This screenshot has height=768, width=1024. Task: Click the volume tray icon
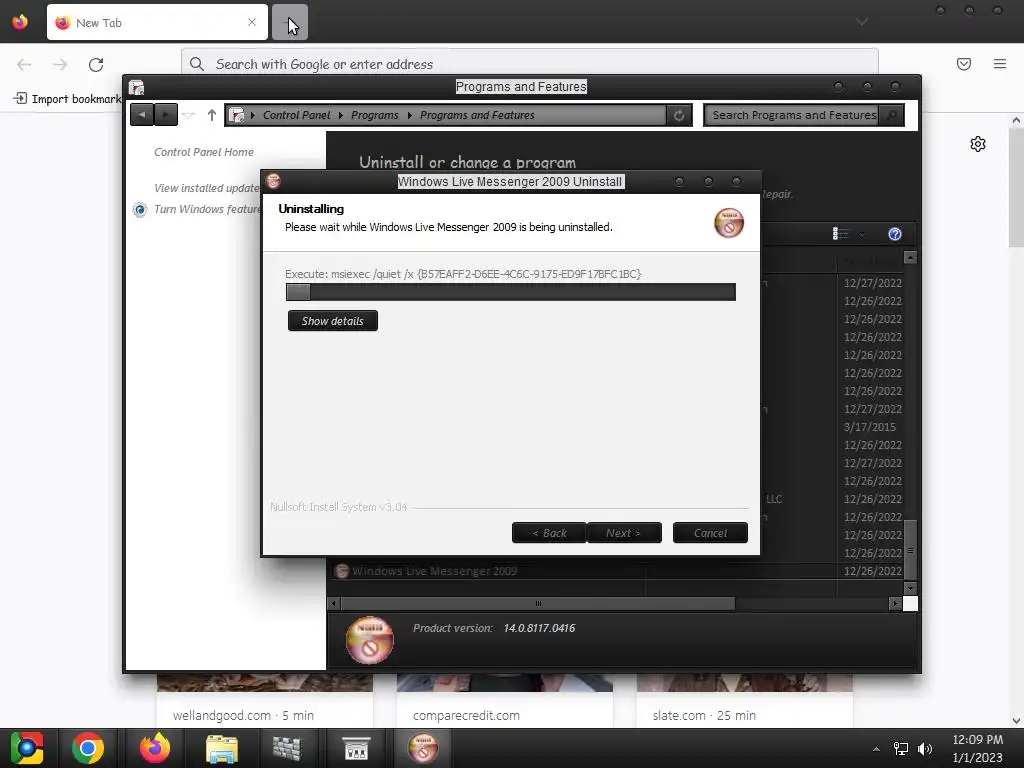click(925, 749)
